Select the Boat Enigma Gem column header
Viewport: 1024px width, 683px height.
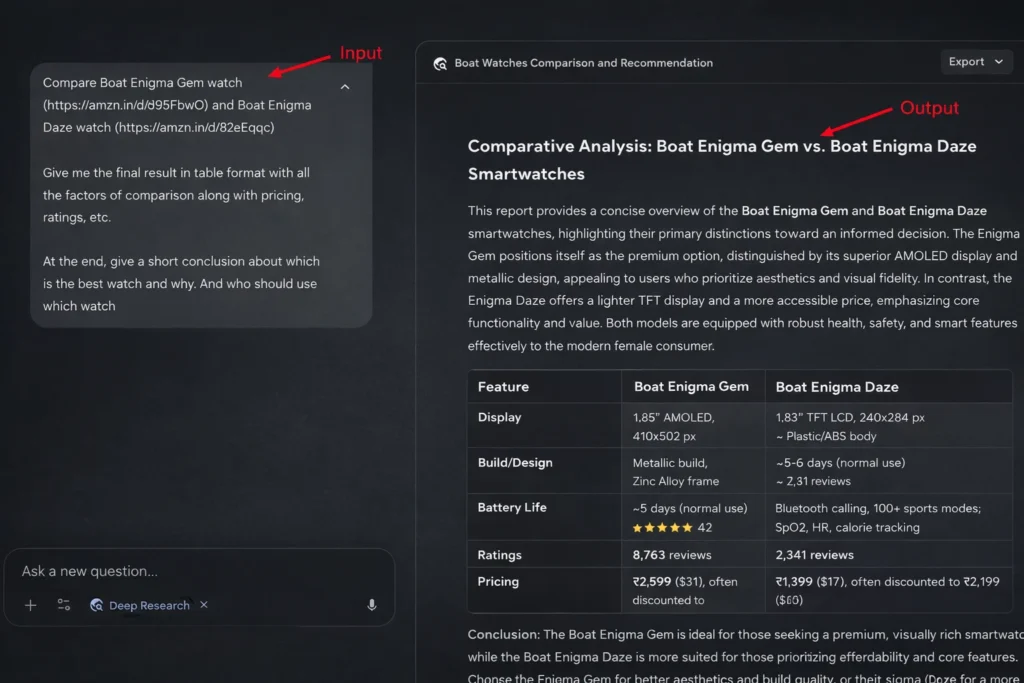tap(691, 387)
